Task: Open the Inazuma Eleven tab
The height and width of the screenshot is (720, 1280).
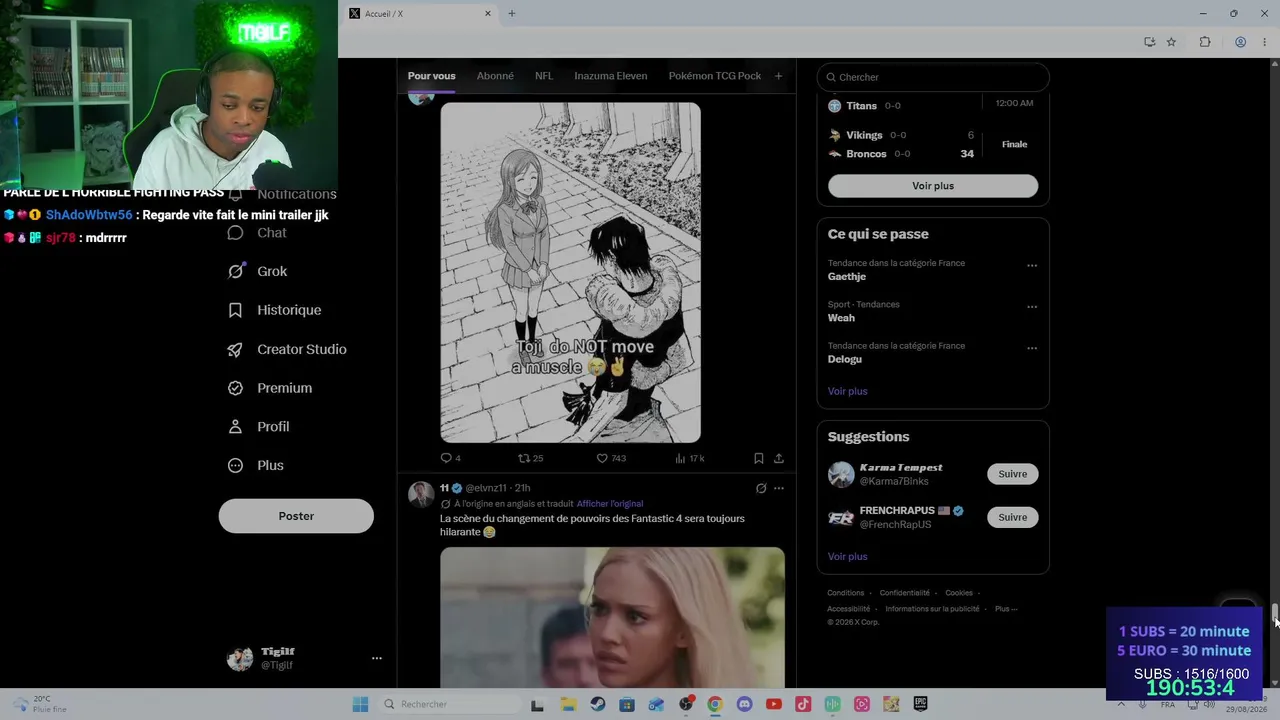Action: pyautogui.click(x=611, y=76)
